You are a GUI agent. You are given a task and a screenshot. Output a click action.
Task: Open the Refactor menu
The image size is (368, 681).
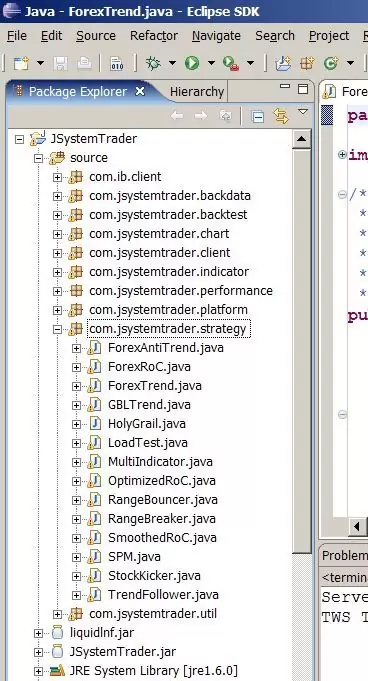154,36
